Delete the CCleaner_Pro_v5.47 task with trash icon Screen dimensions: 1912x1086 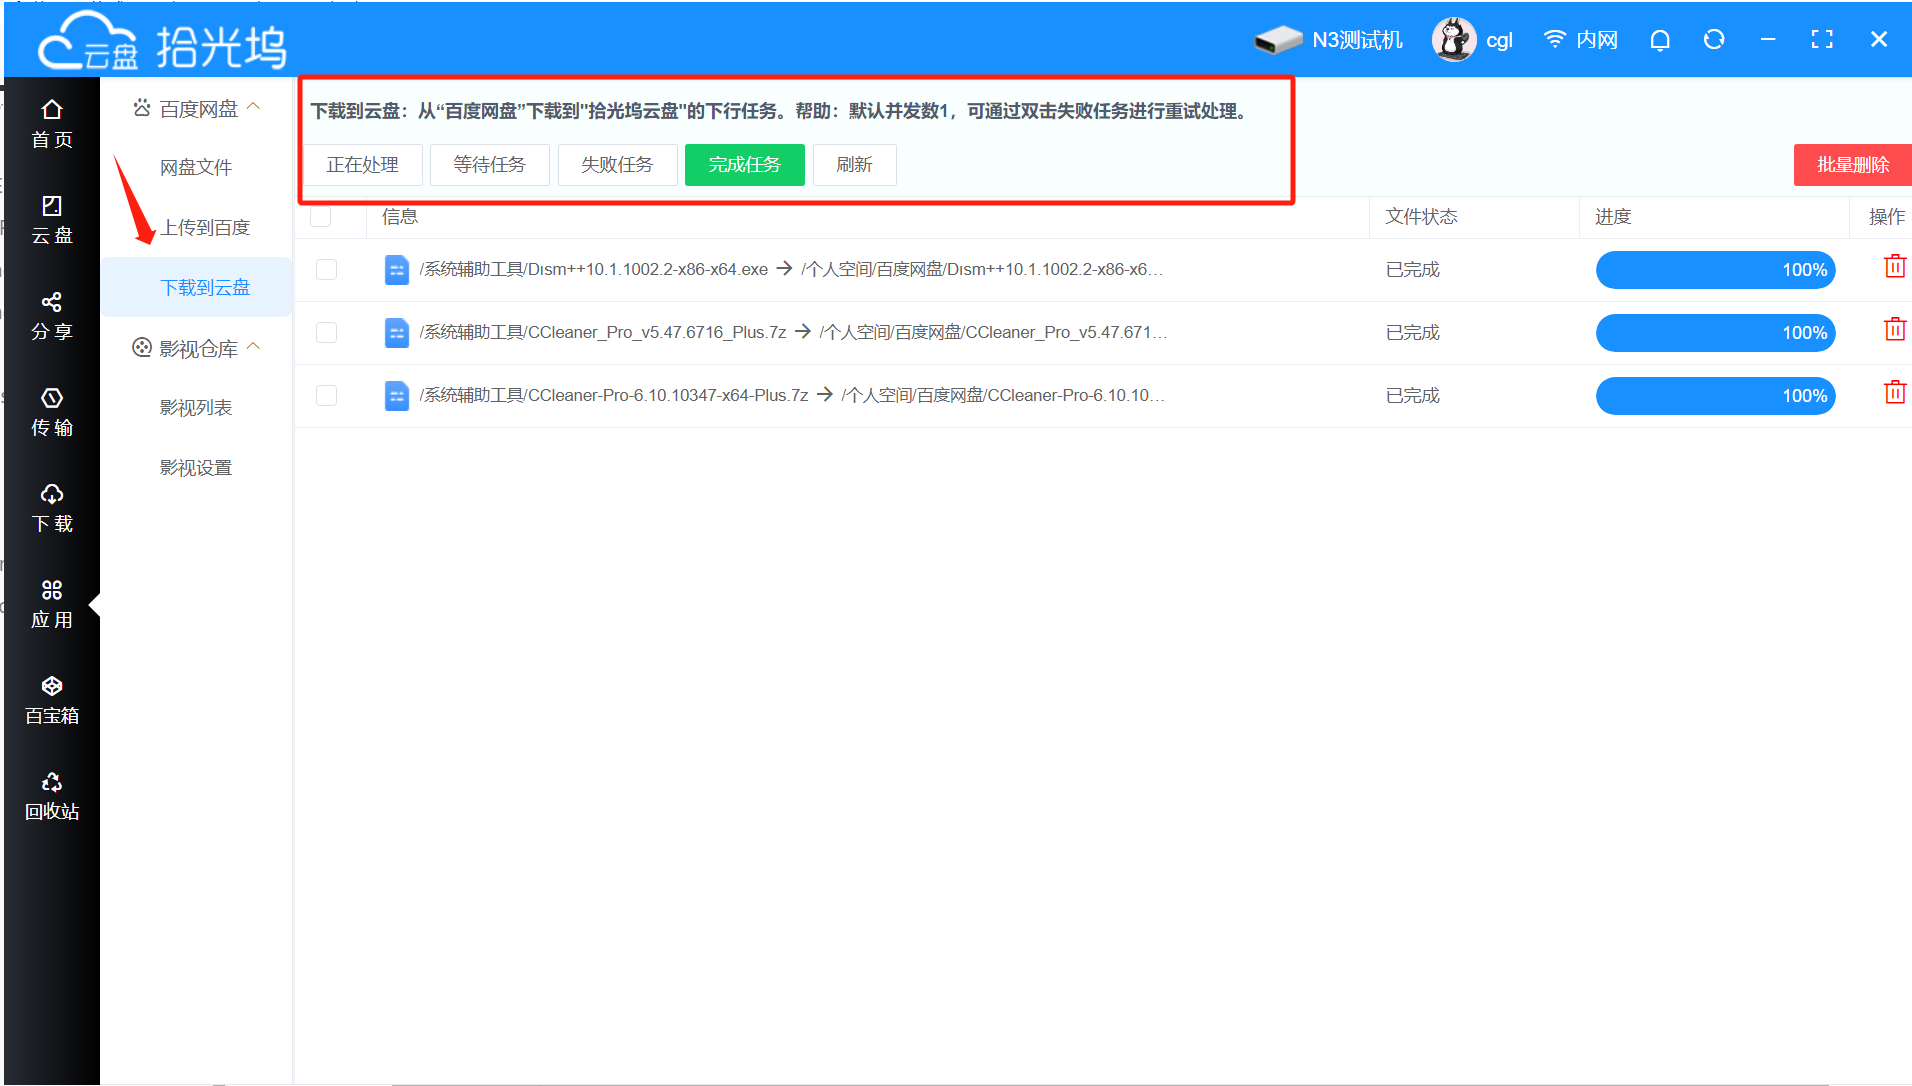1894,330
